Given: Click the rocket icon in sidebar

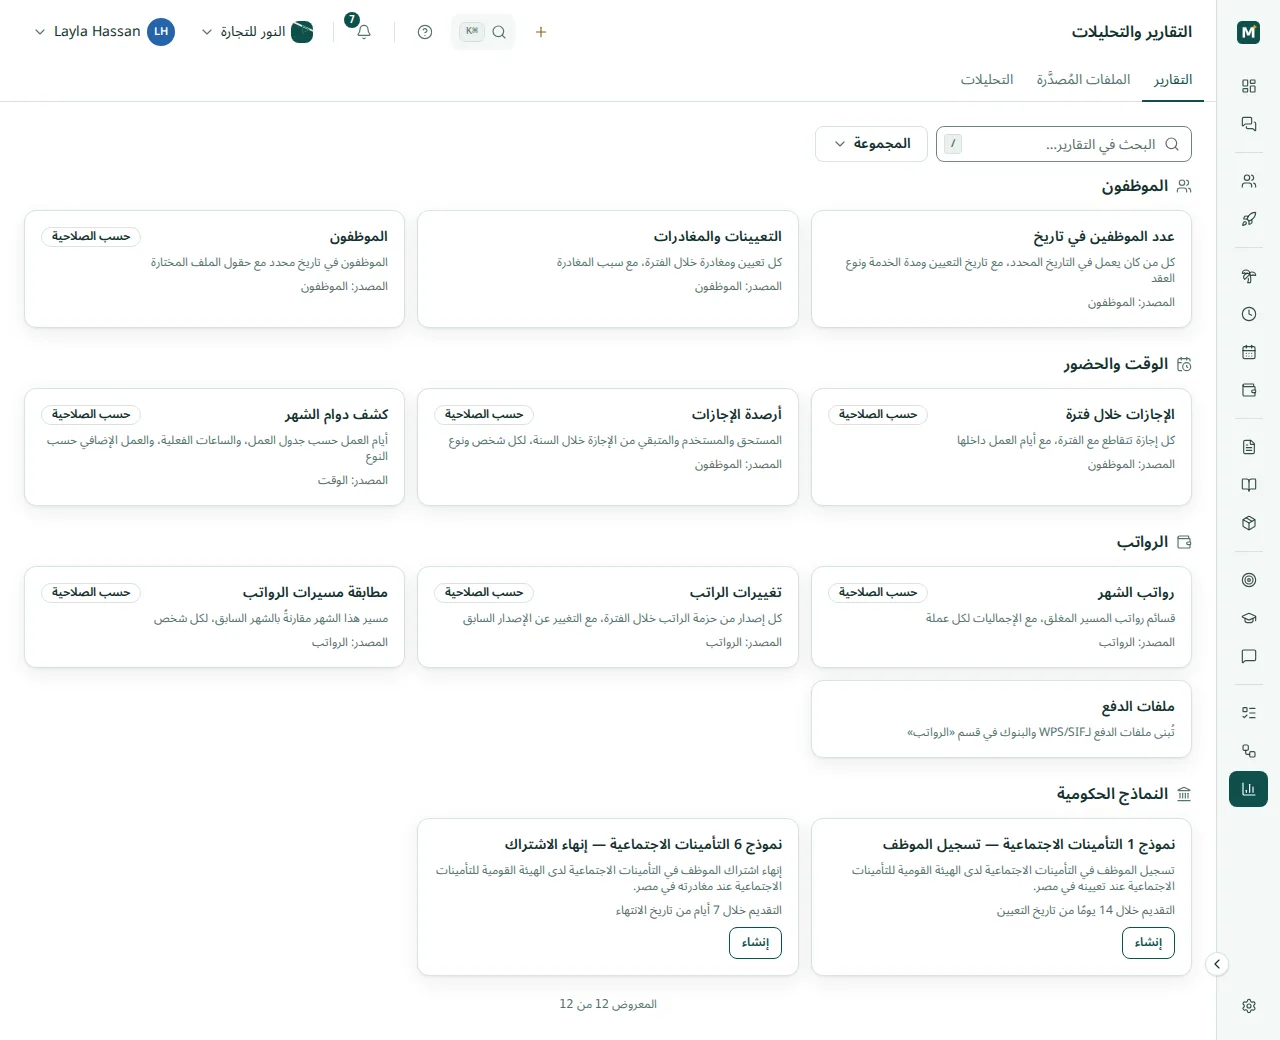Looking at the screenshot, I should coord(1248,219).
